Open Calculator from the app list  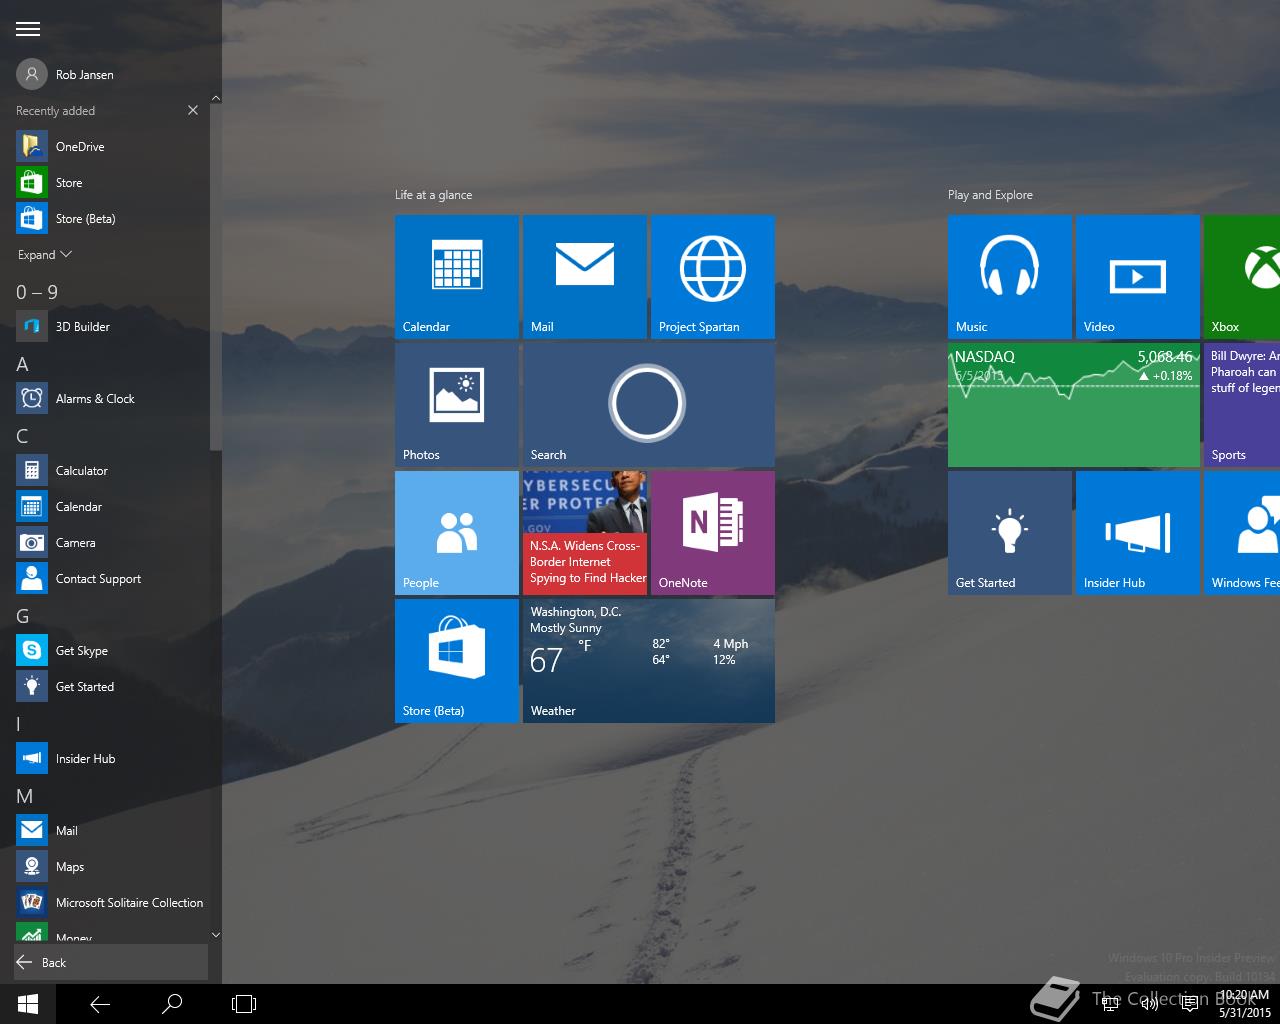coord(111,470)
